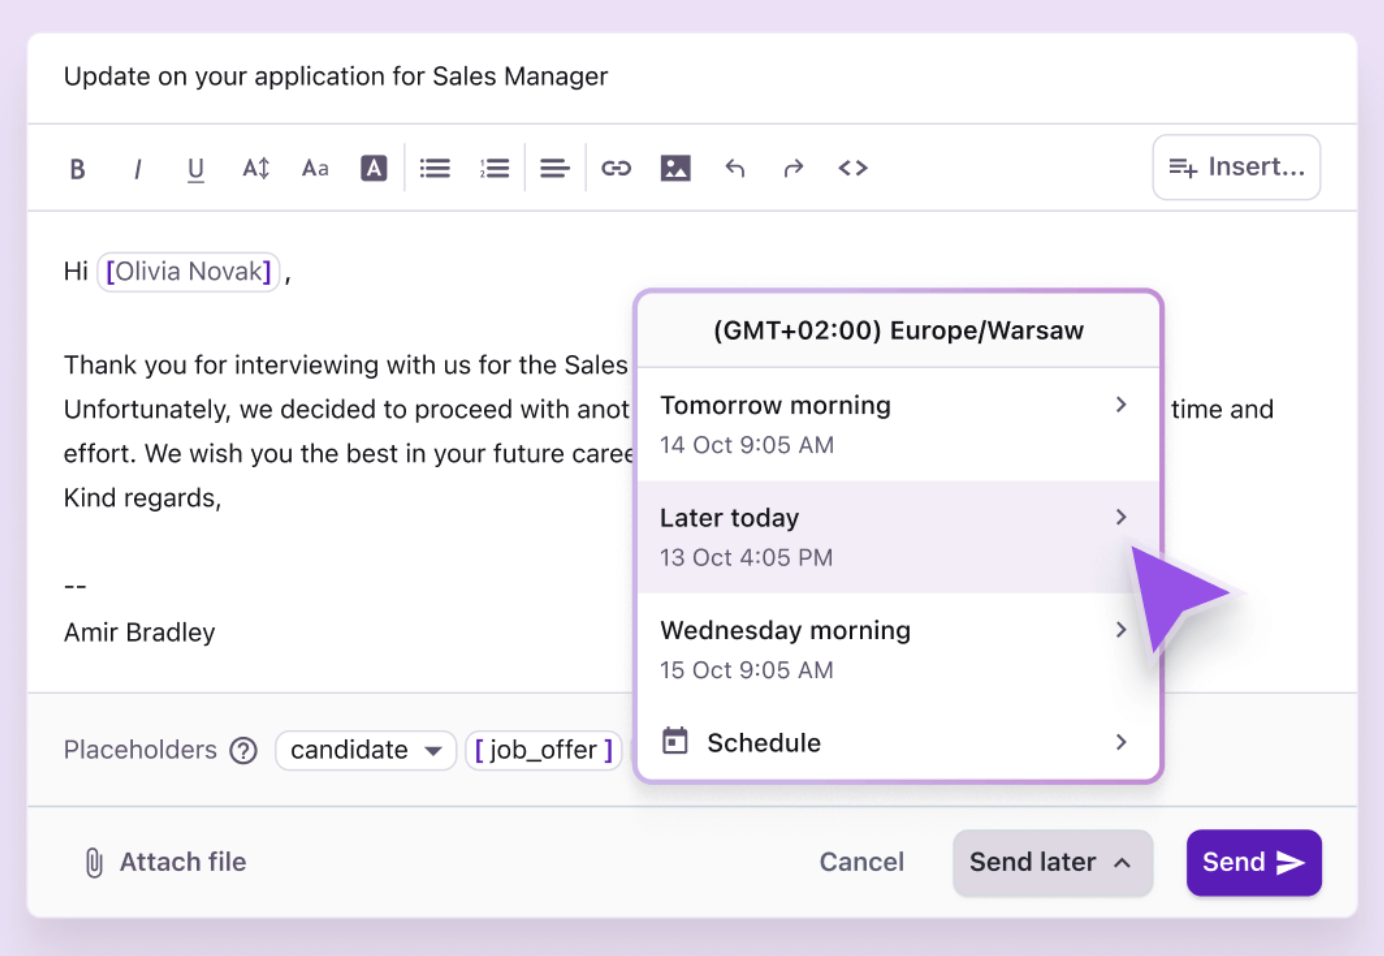Insert a numbered list
Viewport: 1384px width, 956px height.
point(495,168)
